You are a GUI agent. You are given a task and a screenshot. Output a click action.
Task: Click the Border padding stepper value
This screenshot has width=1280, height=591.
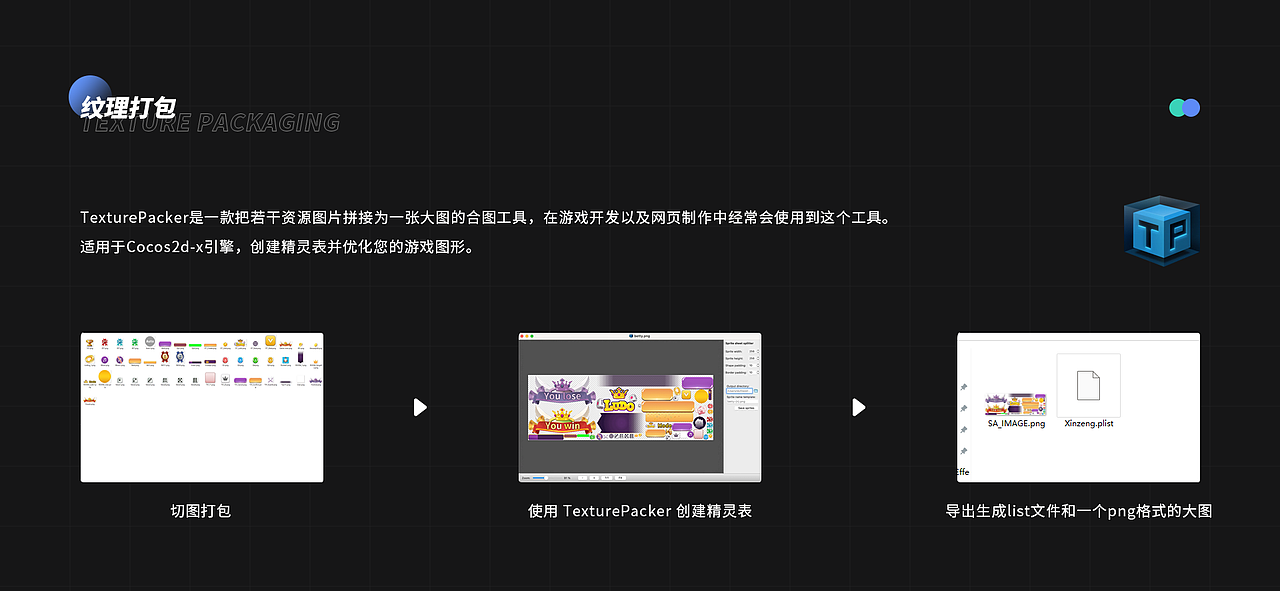pos(752,372)
